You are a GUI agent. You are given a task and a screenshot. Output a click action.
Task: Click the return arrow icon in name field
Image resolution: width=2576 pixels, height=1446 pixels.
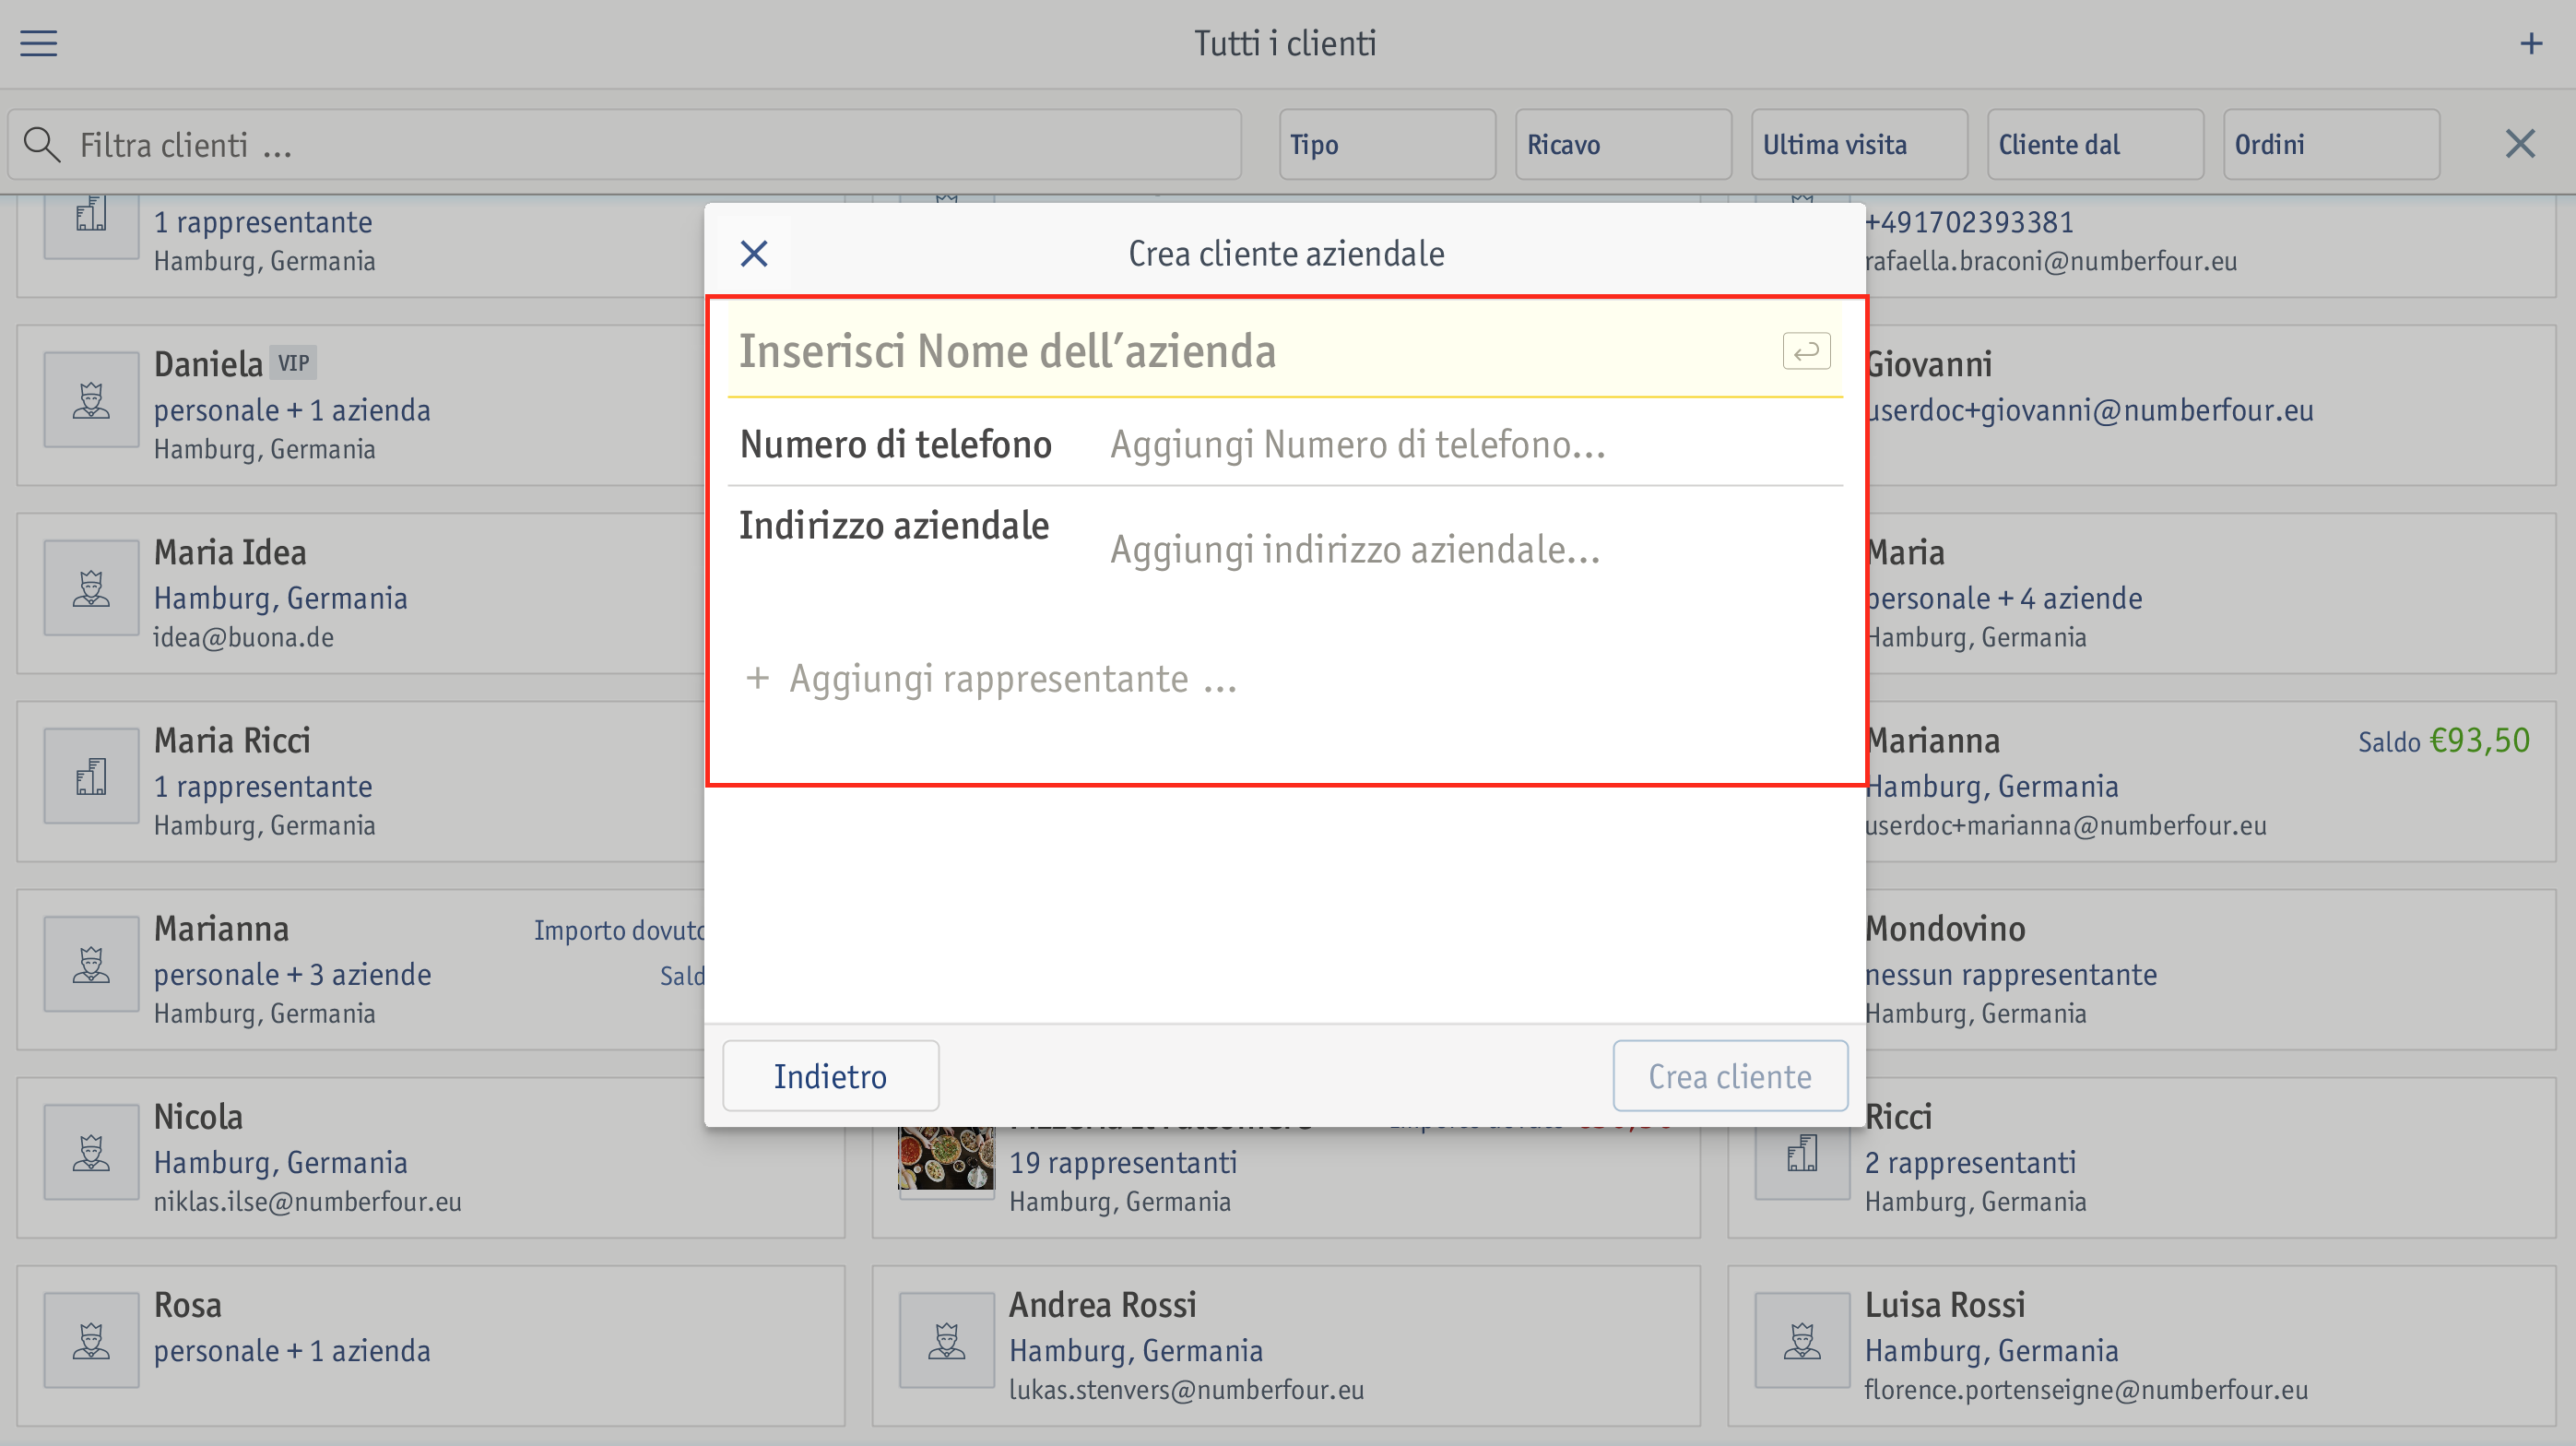(1806, 351)
